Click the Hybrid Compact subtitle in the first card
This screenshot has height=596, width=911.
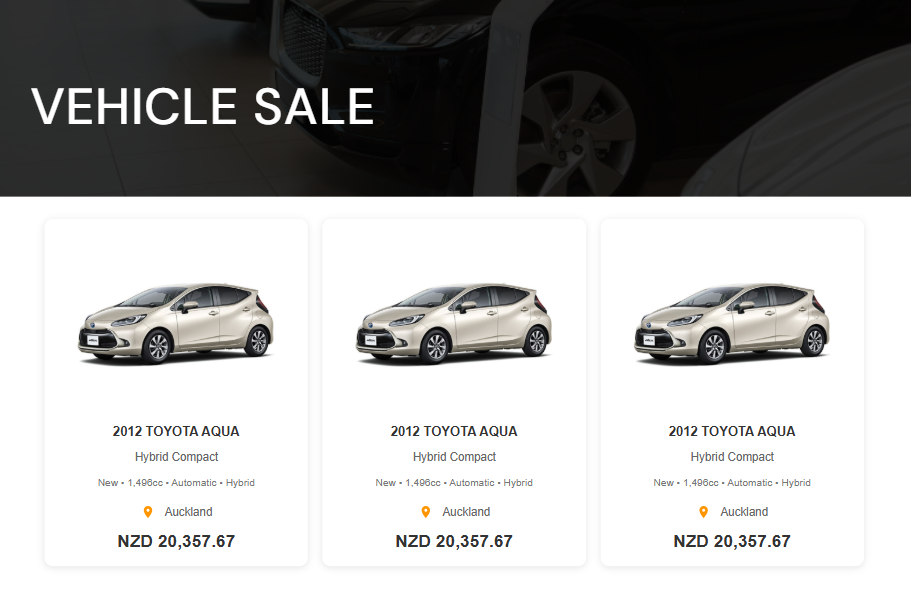tap(176, 457)
